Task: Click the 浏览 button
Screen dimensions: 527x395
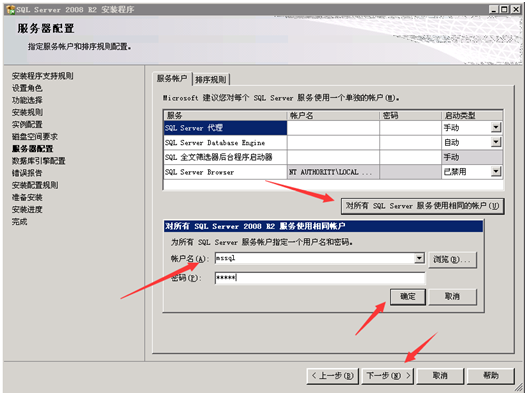Action: [452, 260]
